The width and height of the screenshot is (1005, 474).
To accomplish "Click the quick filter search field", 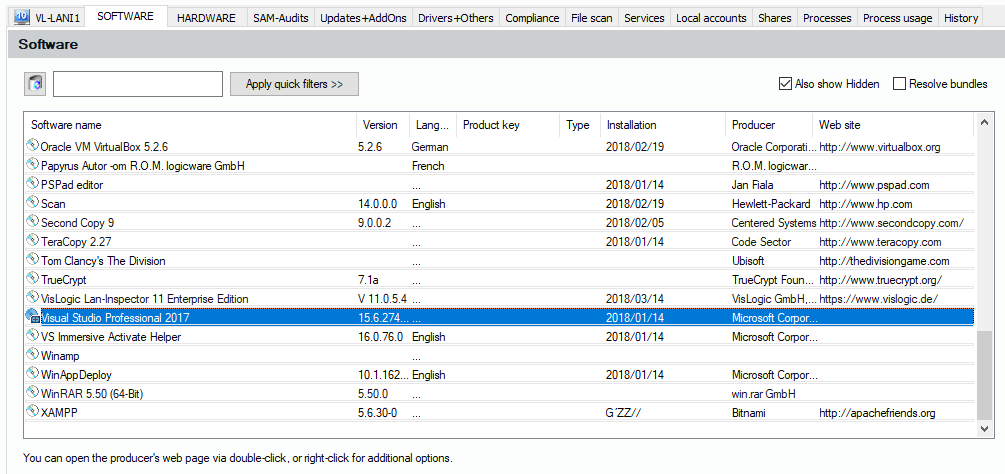I will pos(138,84).
